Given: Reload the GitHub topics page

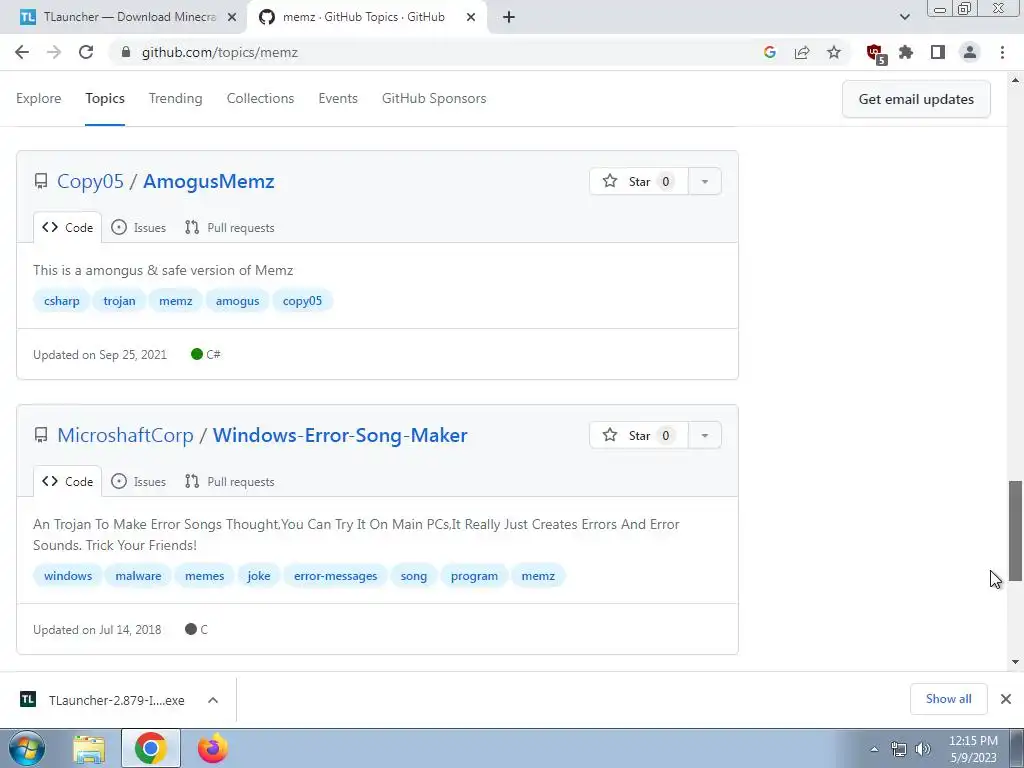Looking at the screenshot, I should tap(86, 52).
